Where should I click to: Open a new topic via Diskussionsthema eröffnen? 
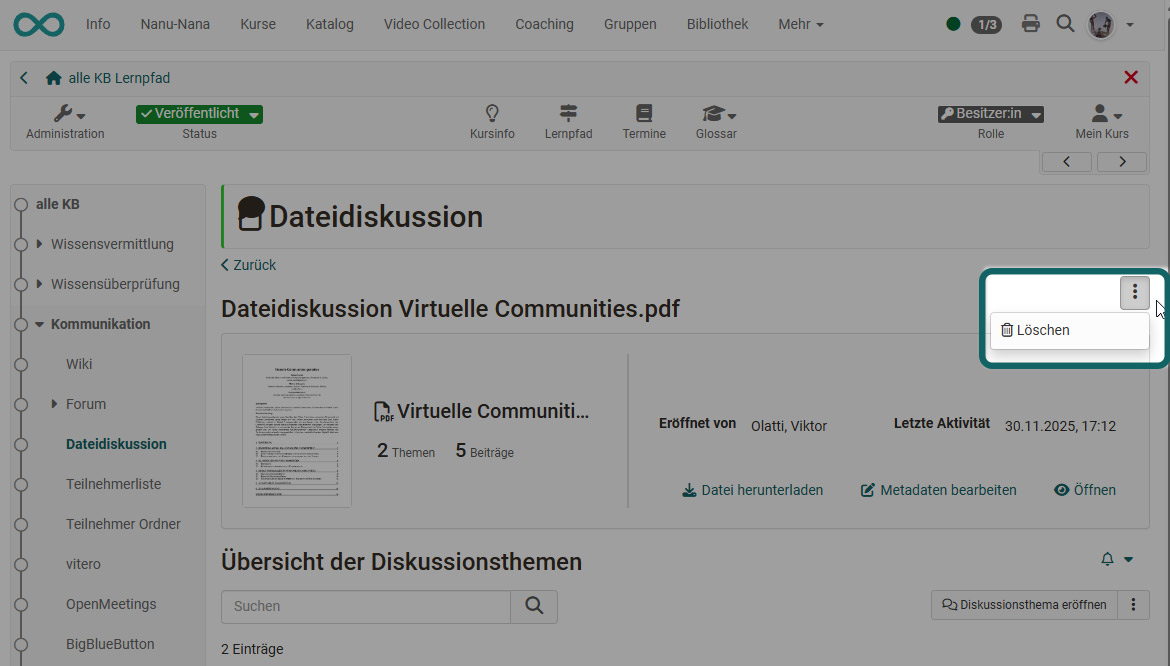click(x=1023, y=604)
